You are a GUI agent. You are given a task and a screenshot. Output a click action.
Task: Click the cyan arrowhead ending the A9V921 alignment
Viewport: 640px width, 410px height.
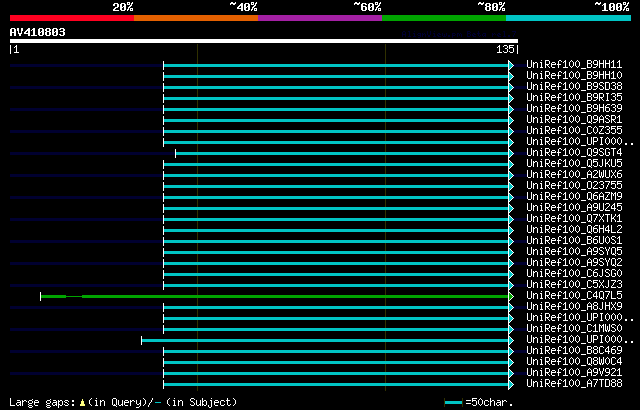tap(511, 374)
